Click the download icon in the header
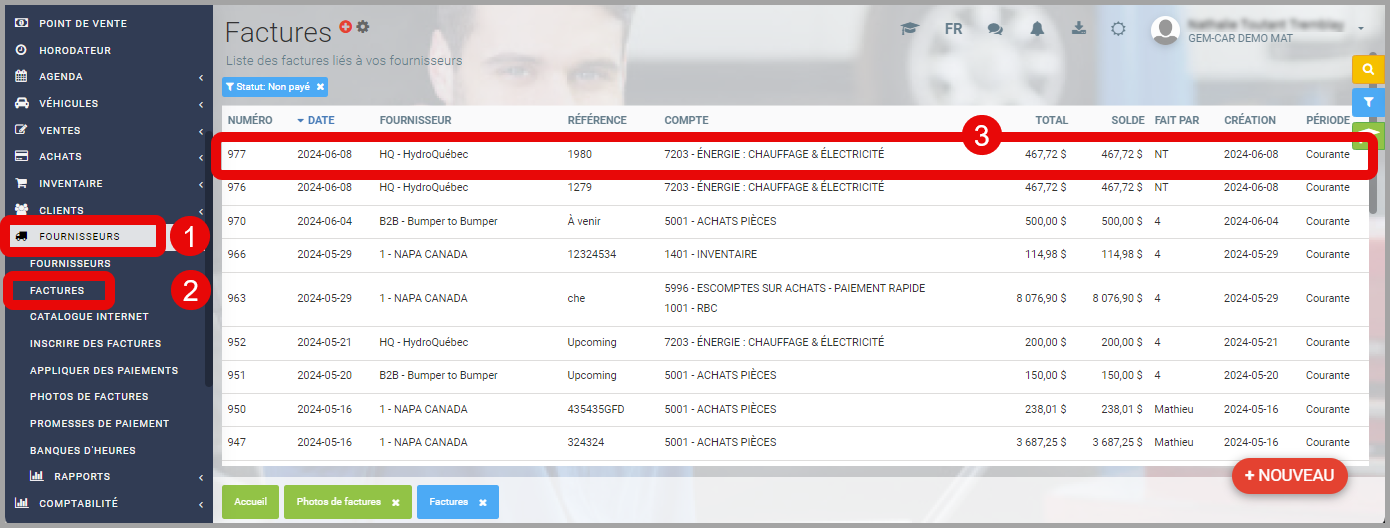The height and width of the screenshot is (528, 1390). (1079, 29)
